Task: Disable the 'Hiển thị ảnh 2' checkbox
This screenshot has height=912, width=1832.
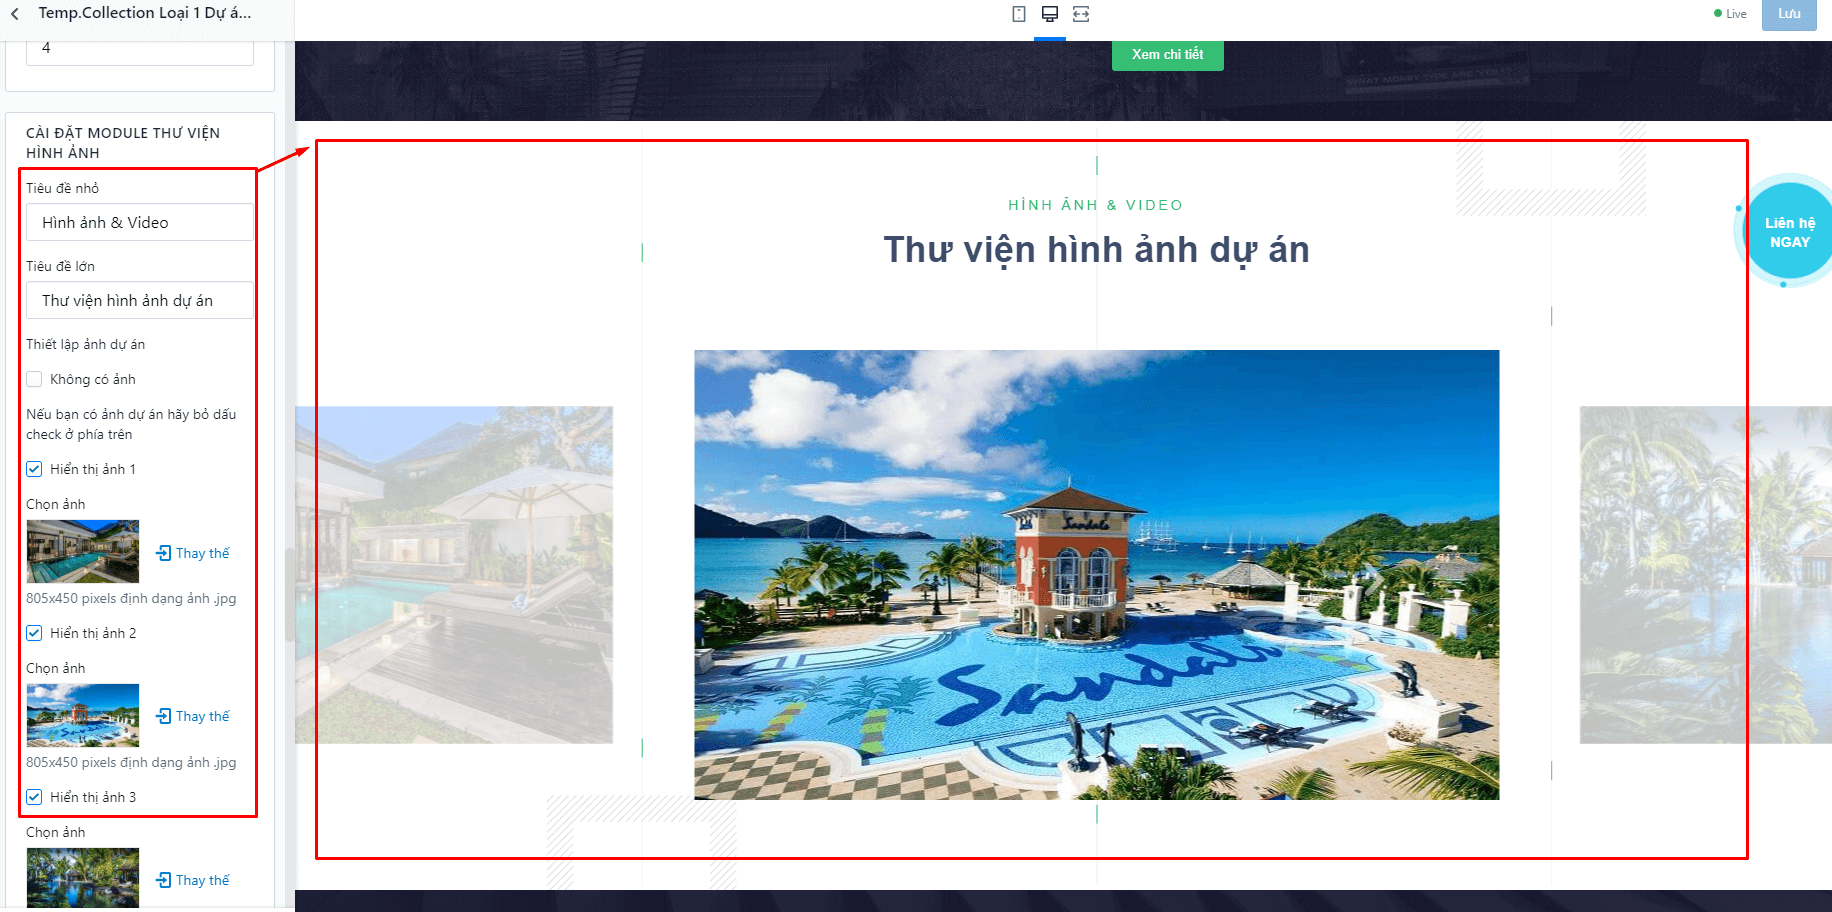Action: (34, 633)
